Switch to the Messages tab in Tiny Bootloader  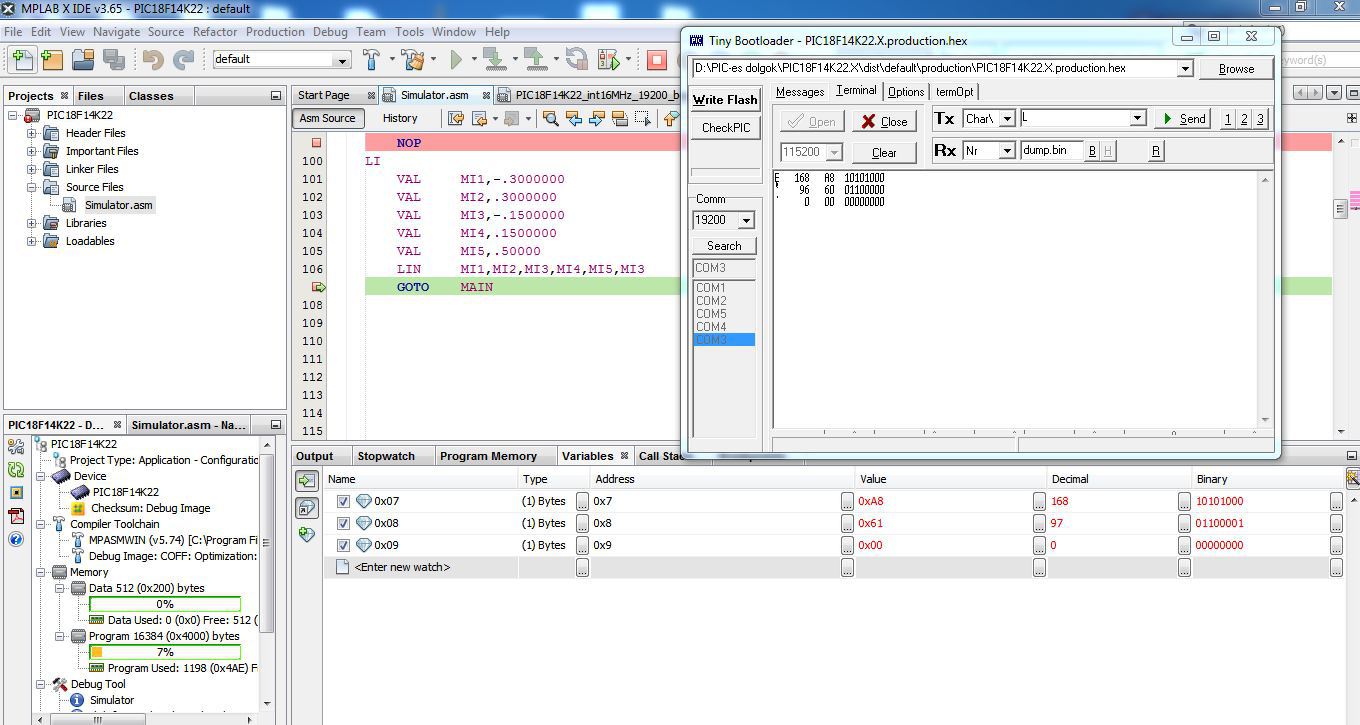pyautogui.click(x=800, y=92)
